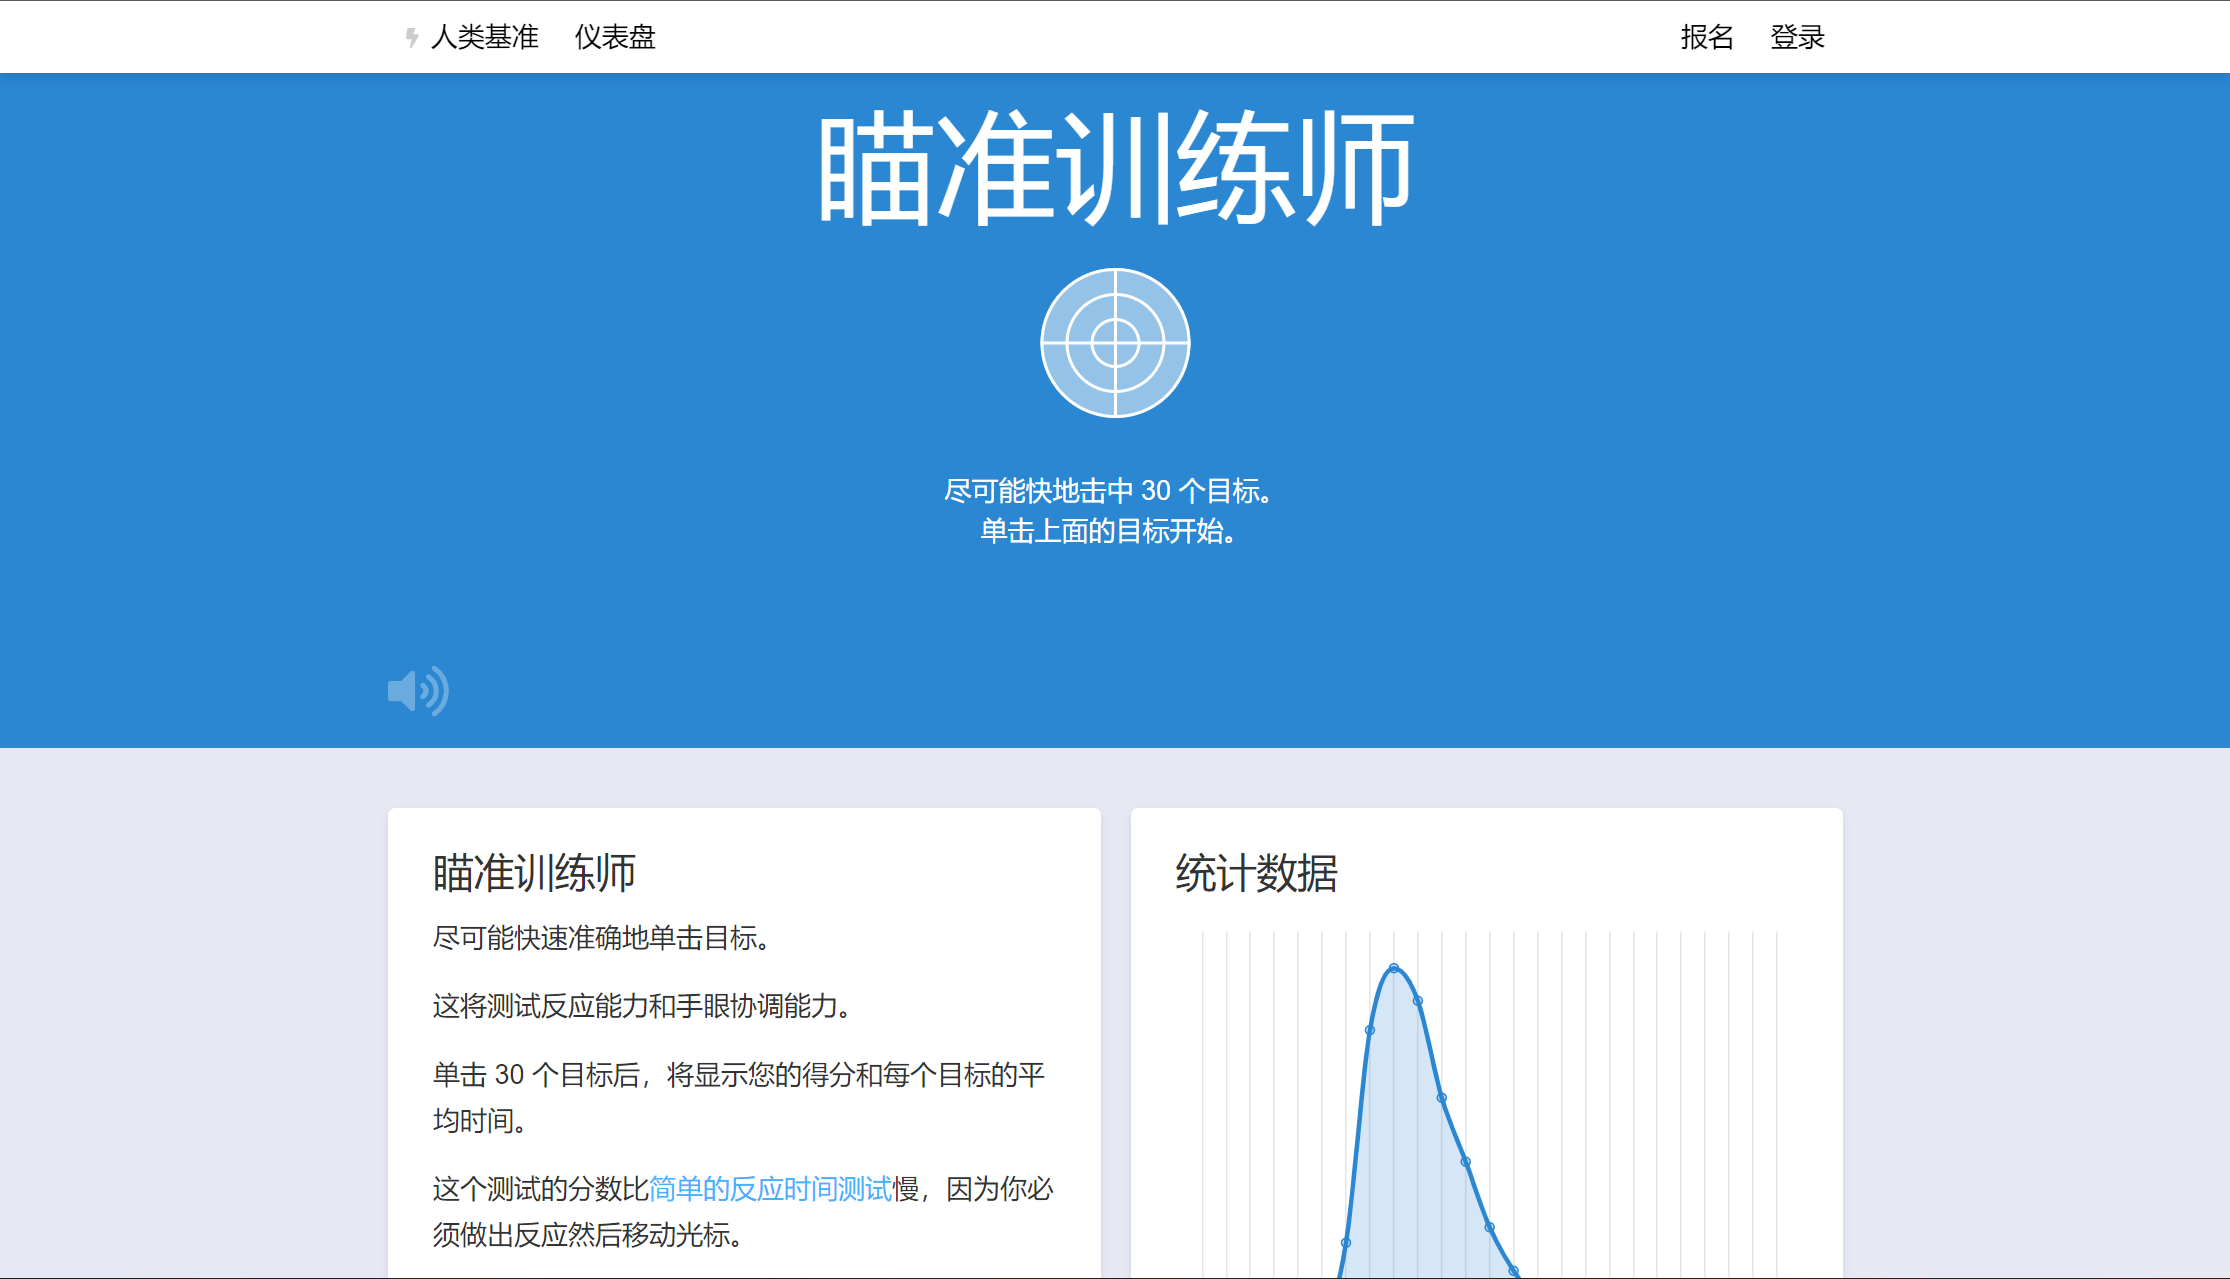This screenshot has width=2230, height=1279.
Task: Click the crosshair target to start
Action: tap(1115, 343)
